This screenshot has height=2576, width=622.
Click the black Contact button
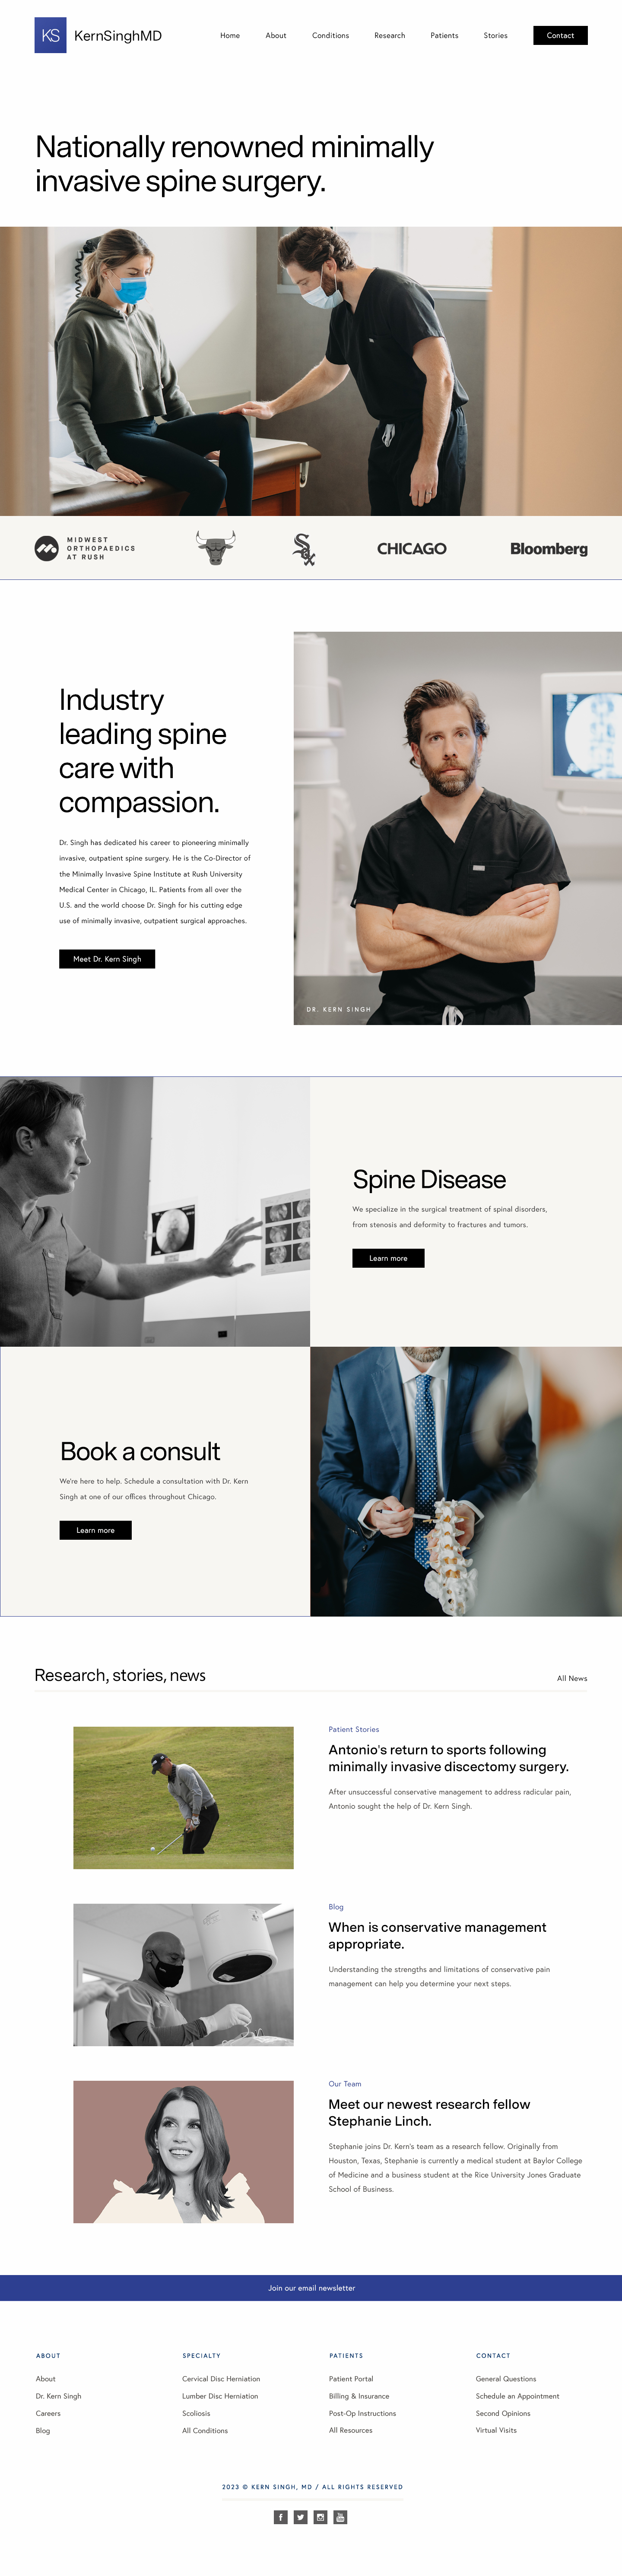[x=560, y=35]
